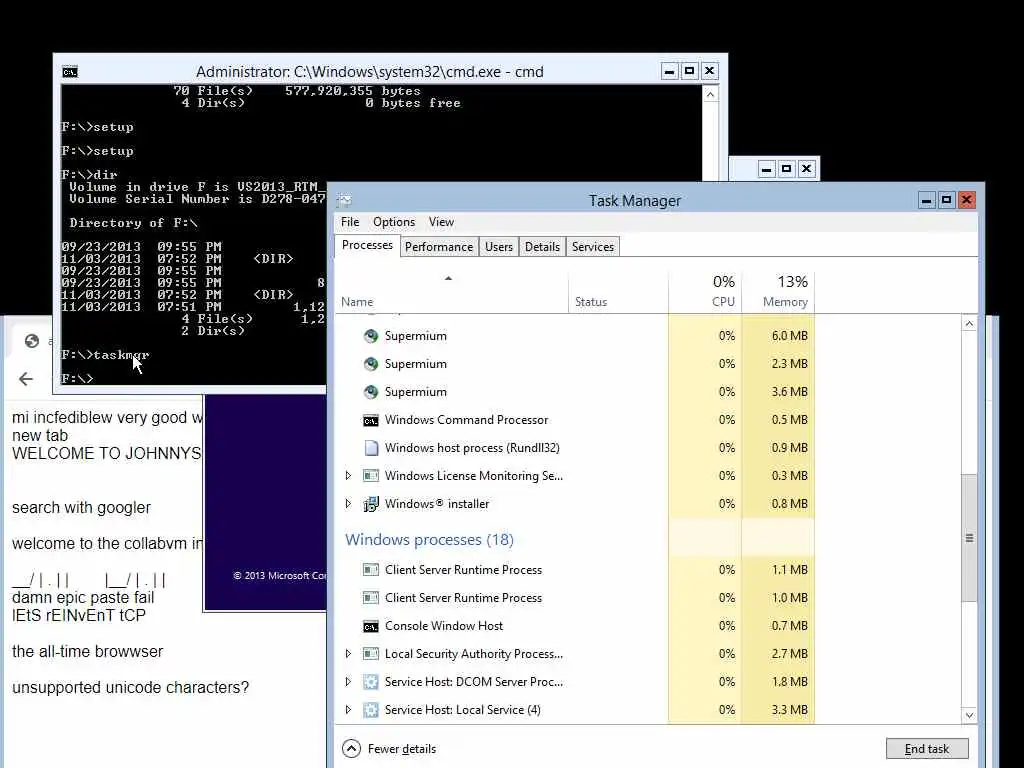Click the Task Manager vertical scrollbar thumb
This screenshot has height=768, width=1024.
point(969,538)
